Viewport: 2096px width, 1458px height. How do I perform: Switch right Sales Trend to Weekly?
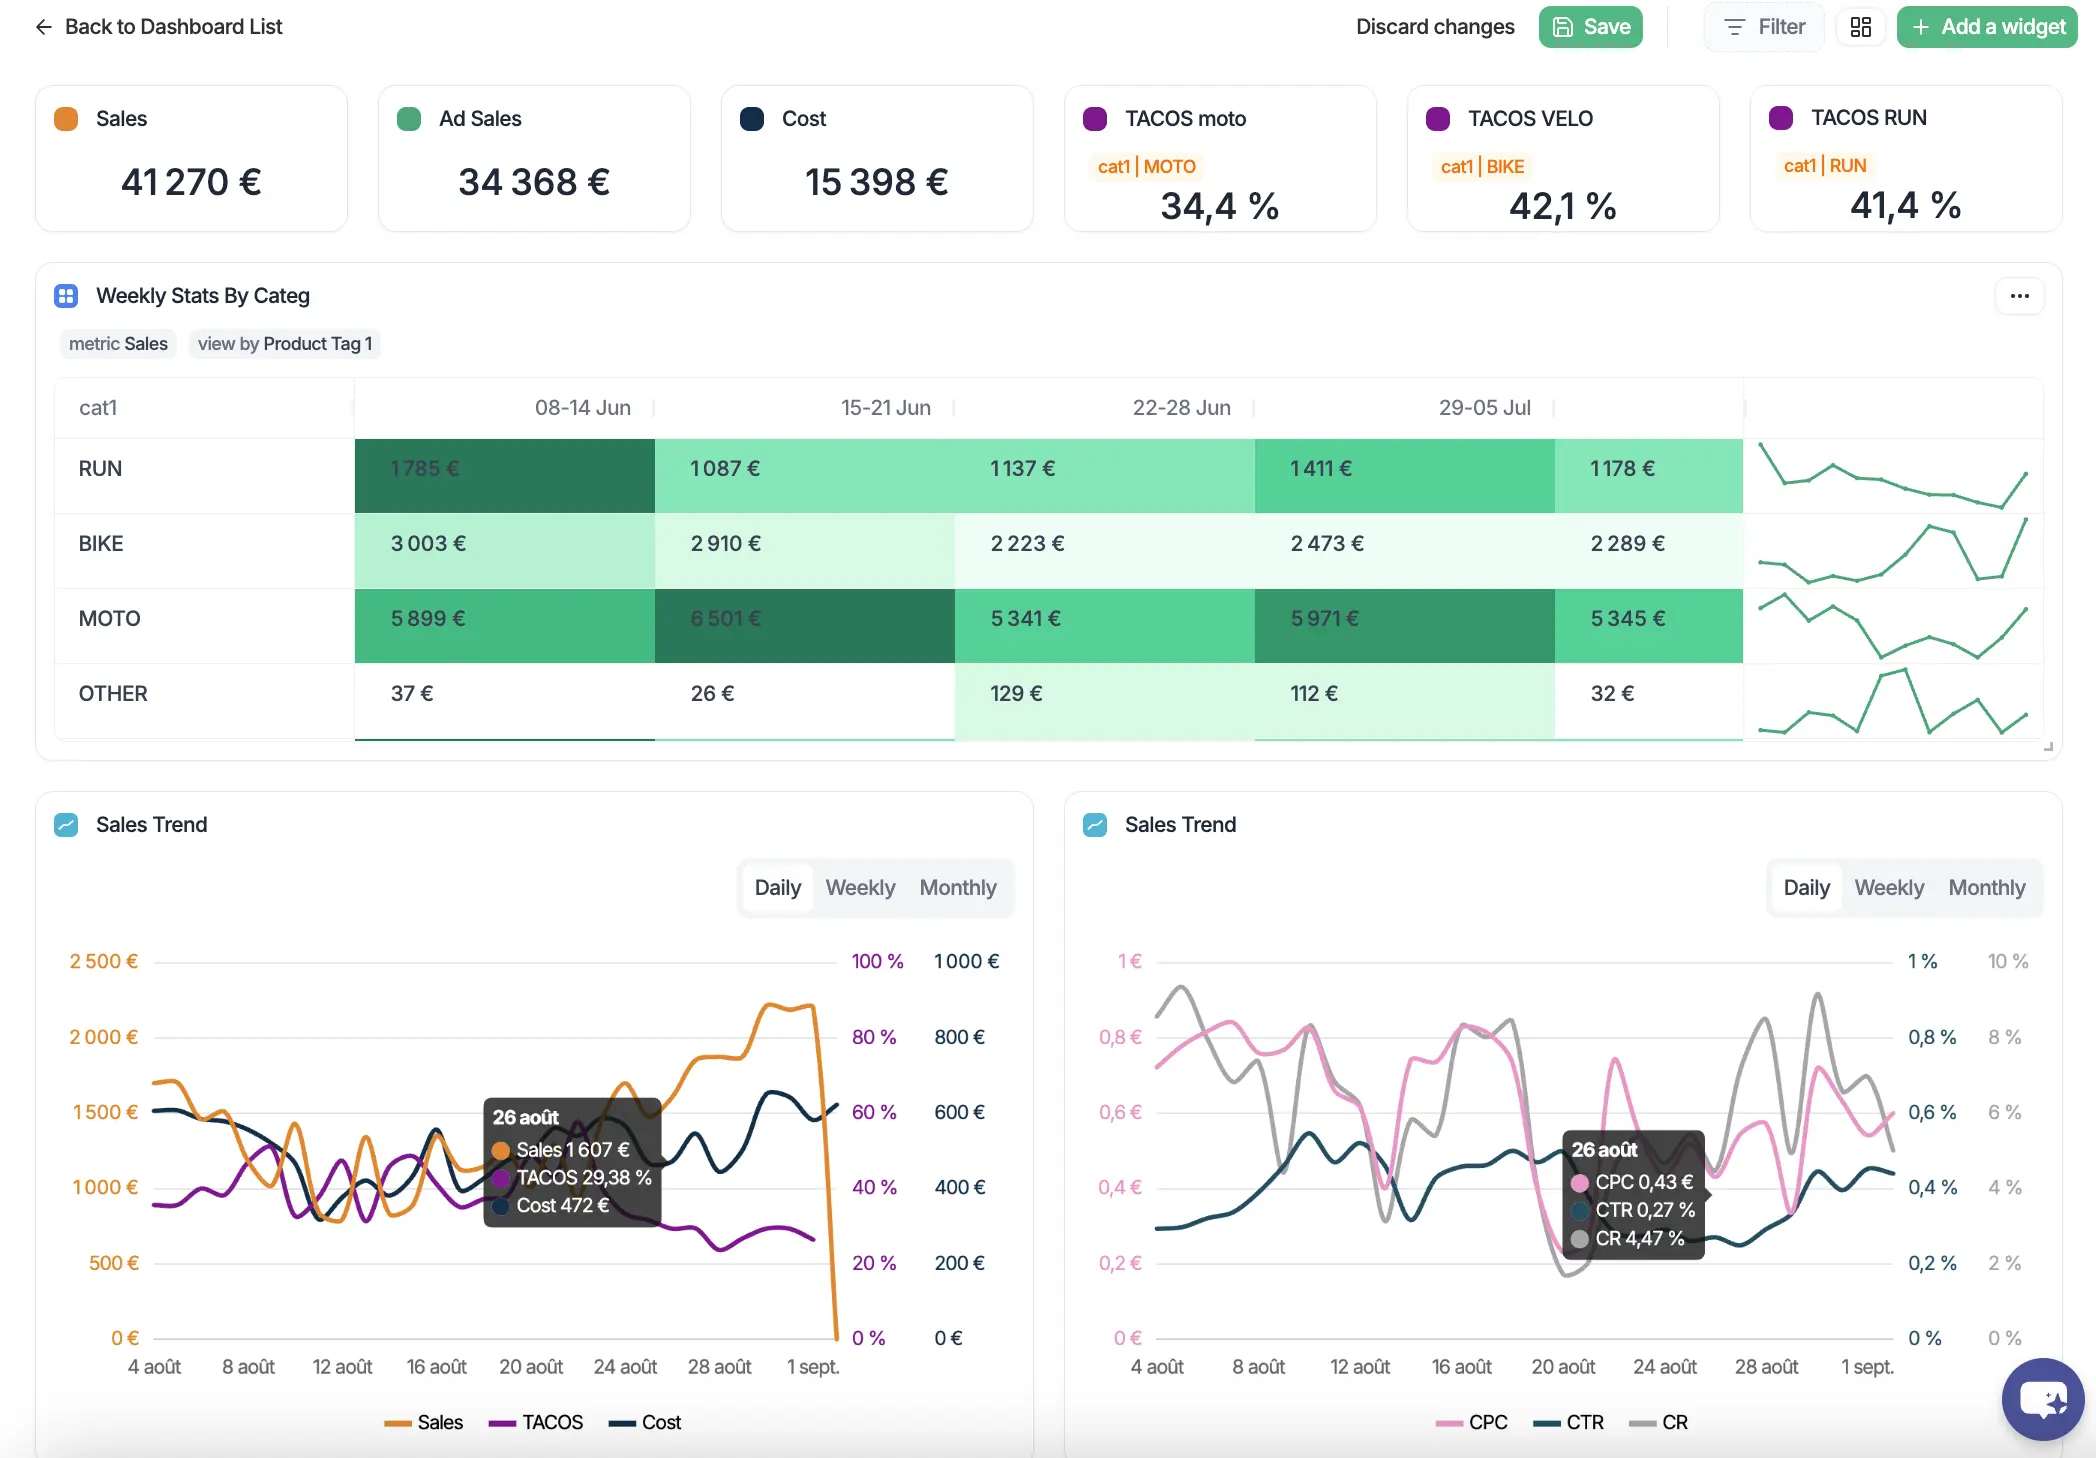1889,888
